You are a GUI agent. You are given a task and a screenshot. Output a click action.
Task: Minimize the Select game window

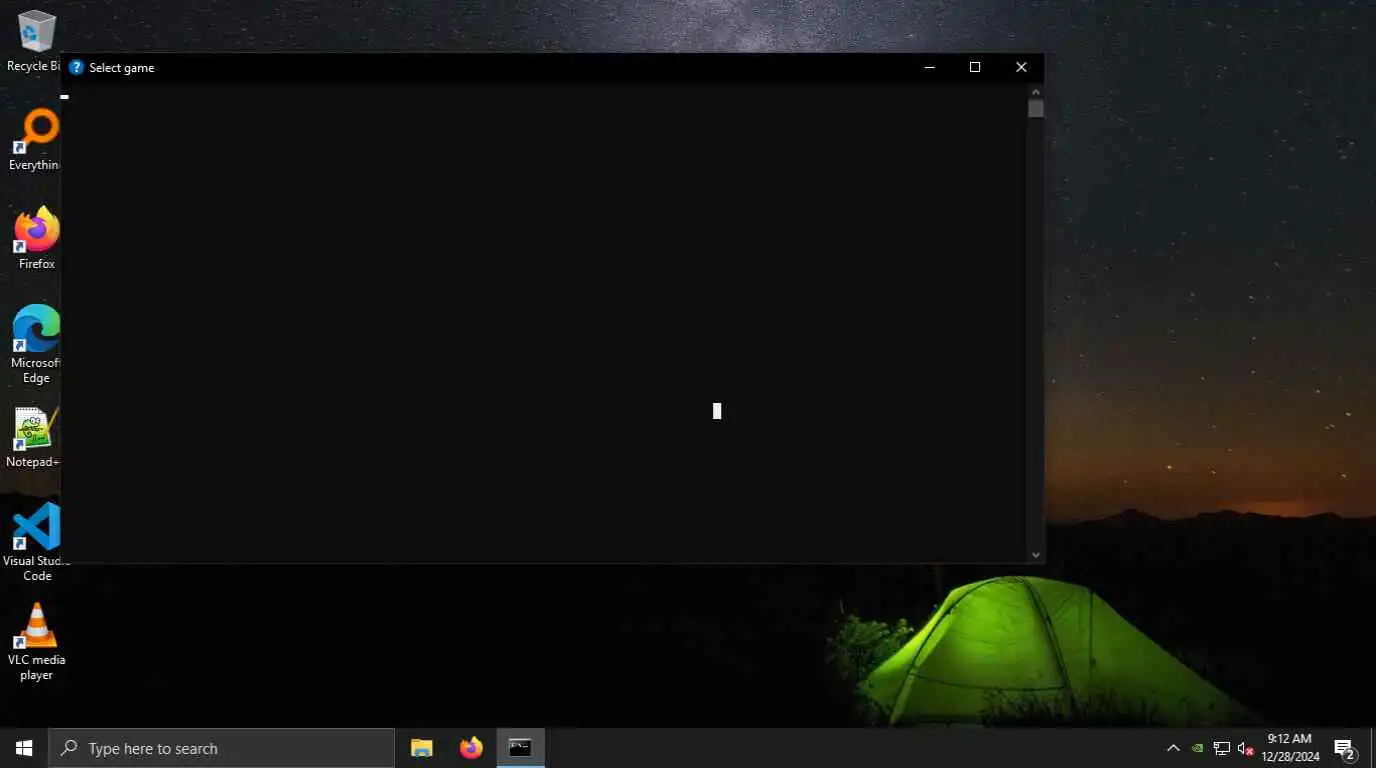click(929, 67)
